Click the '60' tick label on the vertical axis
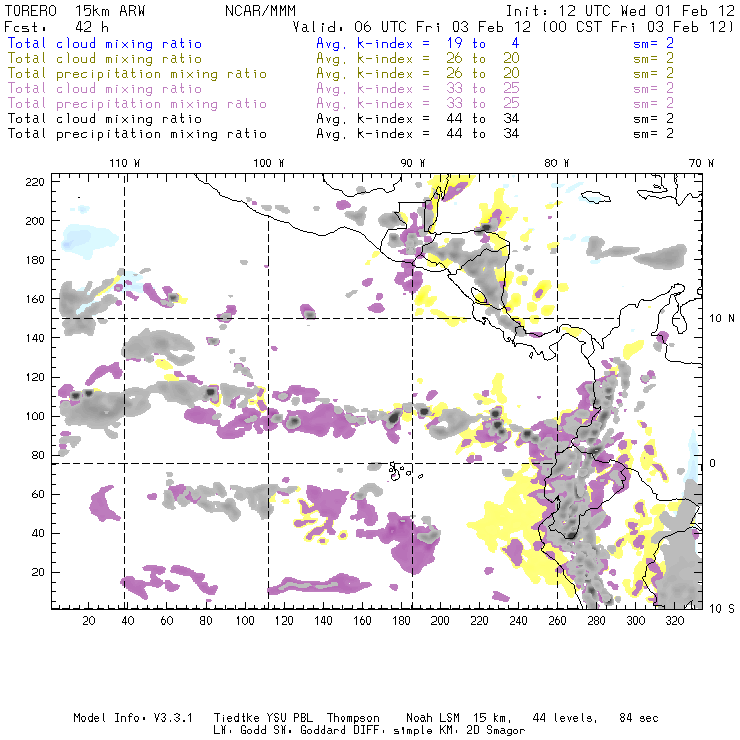 (39, 494)
